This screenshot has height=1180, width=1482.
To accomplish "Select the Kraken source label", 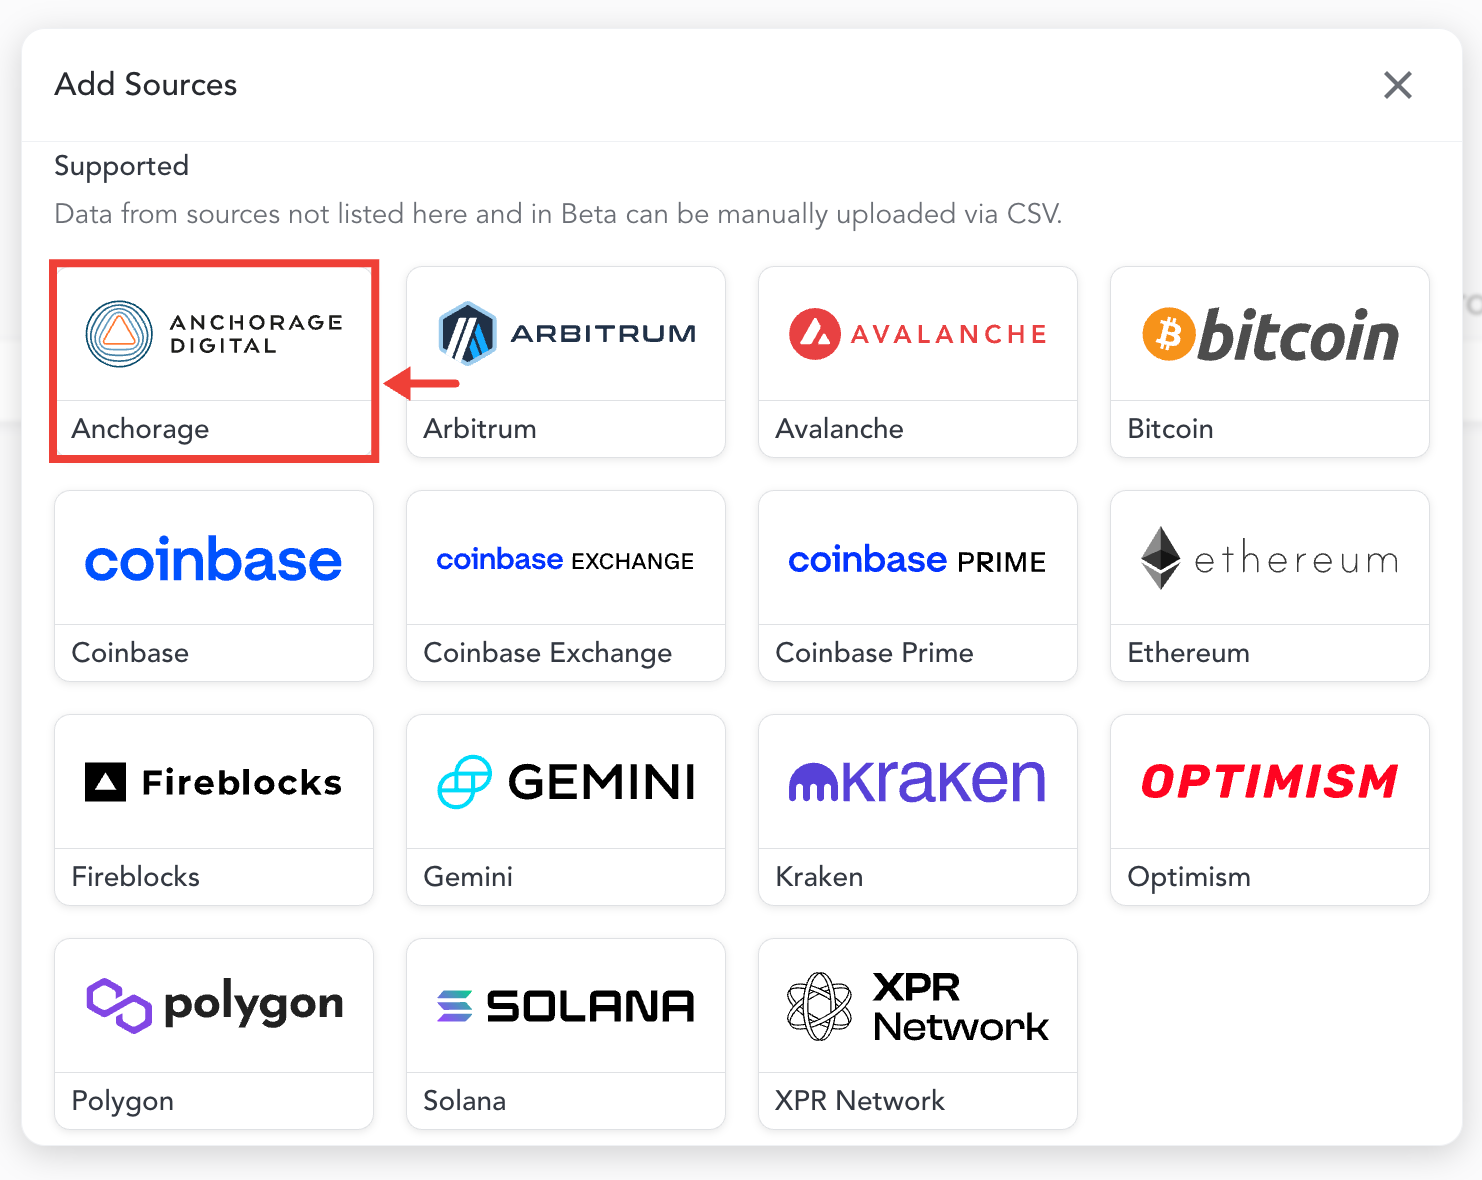I will click(819, 877).
